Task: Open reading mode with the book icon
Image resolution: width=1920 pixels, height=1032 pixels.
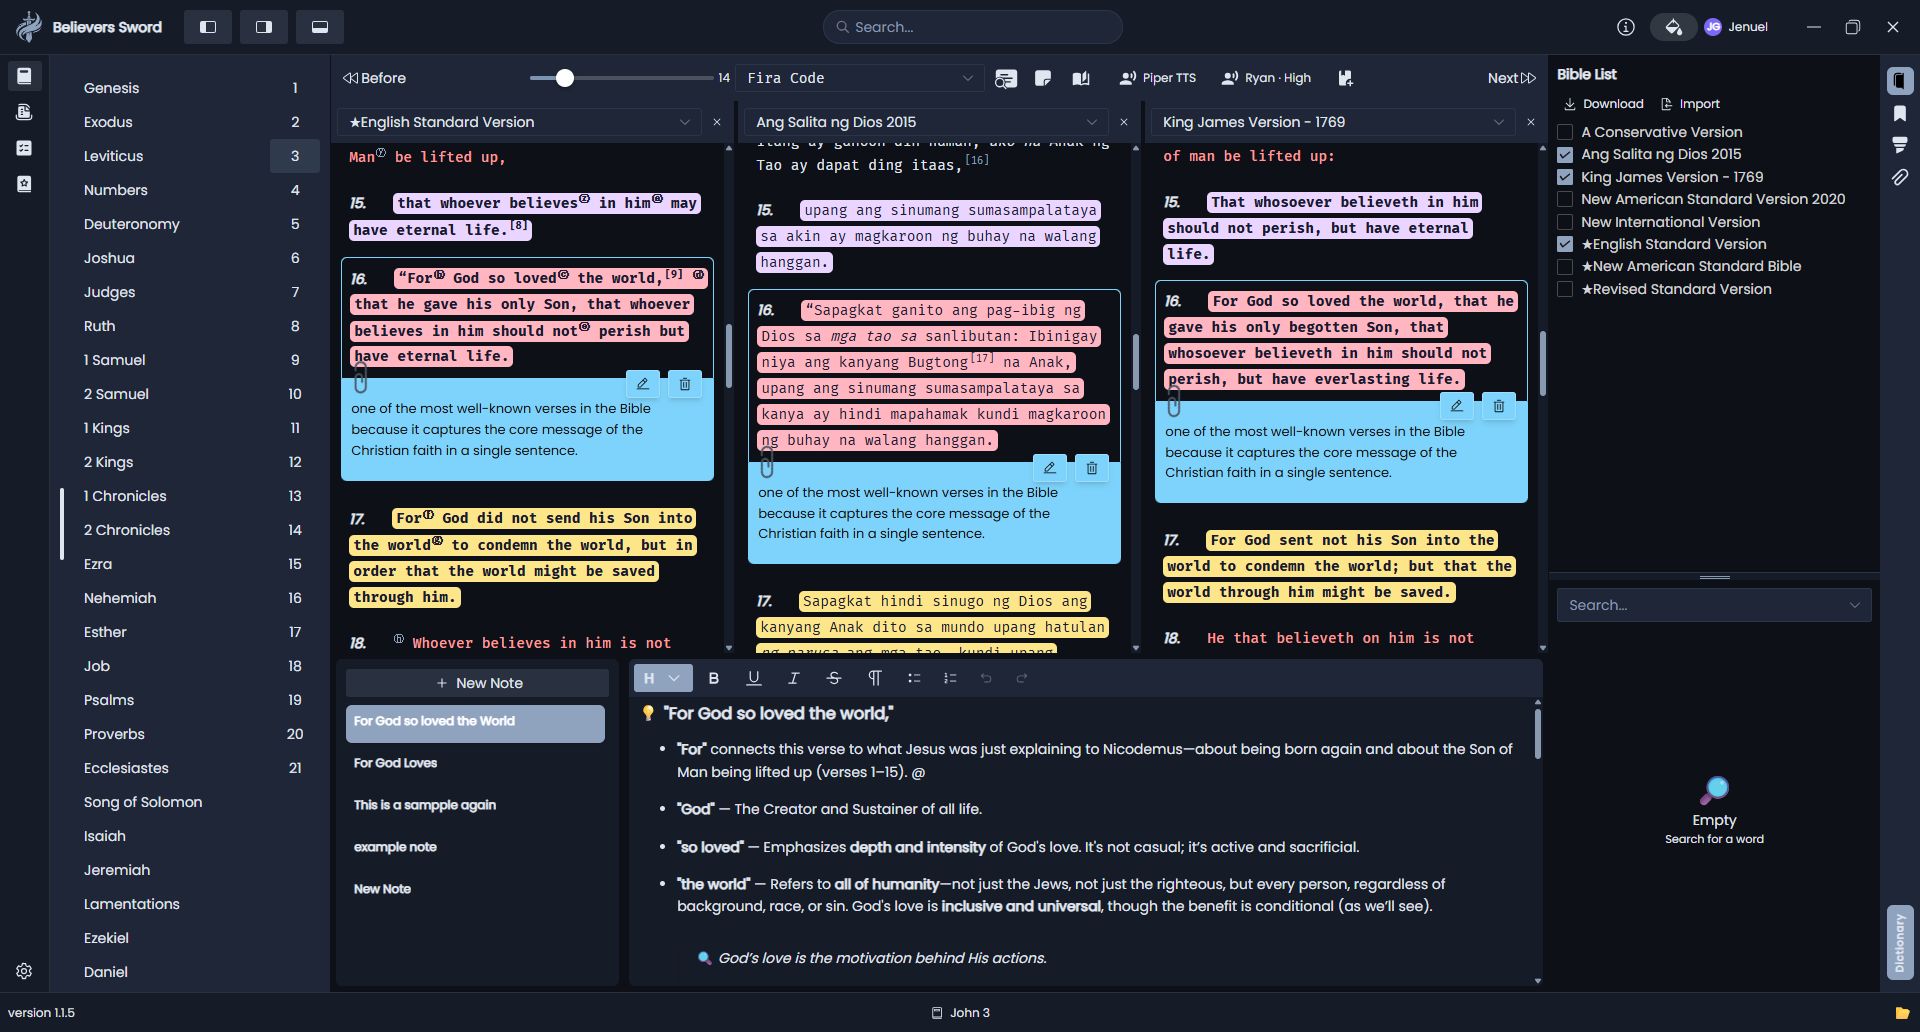Action: pos(1081,78)
